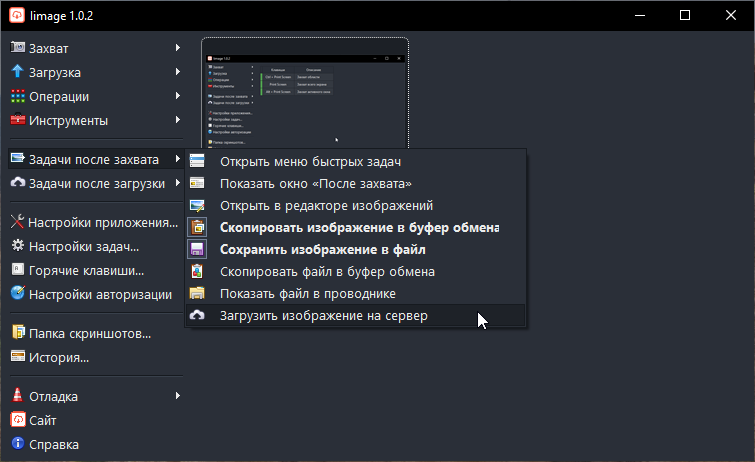Click the wrench icon beside Настройки приложения

tap(17, 222)
